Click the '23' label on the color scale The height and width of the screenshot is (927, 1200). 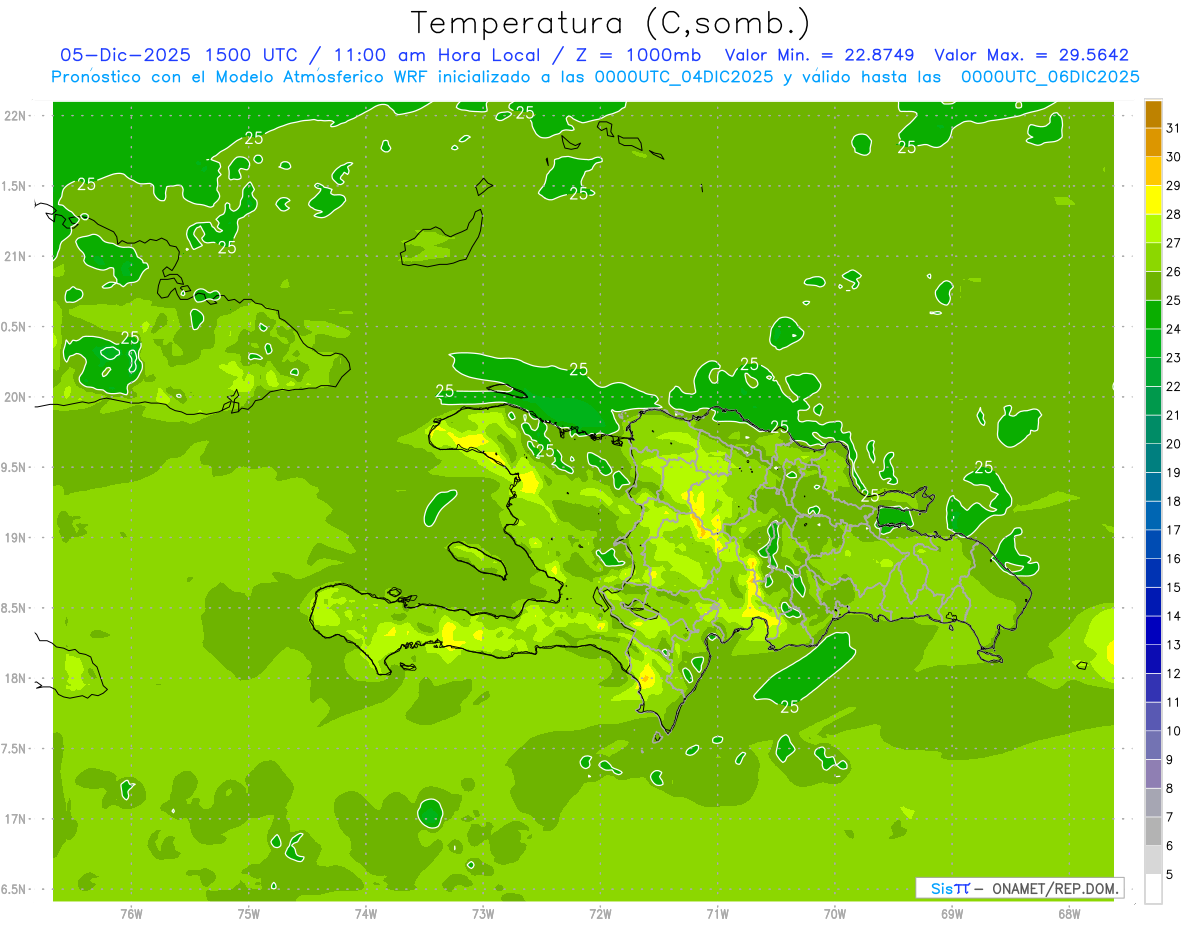tap(1173, 358)
